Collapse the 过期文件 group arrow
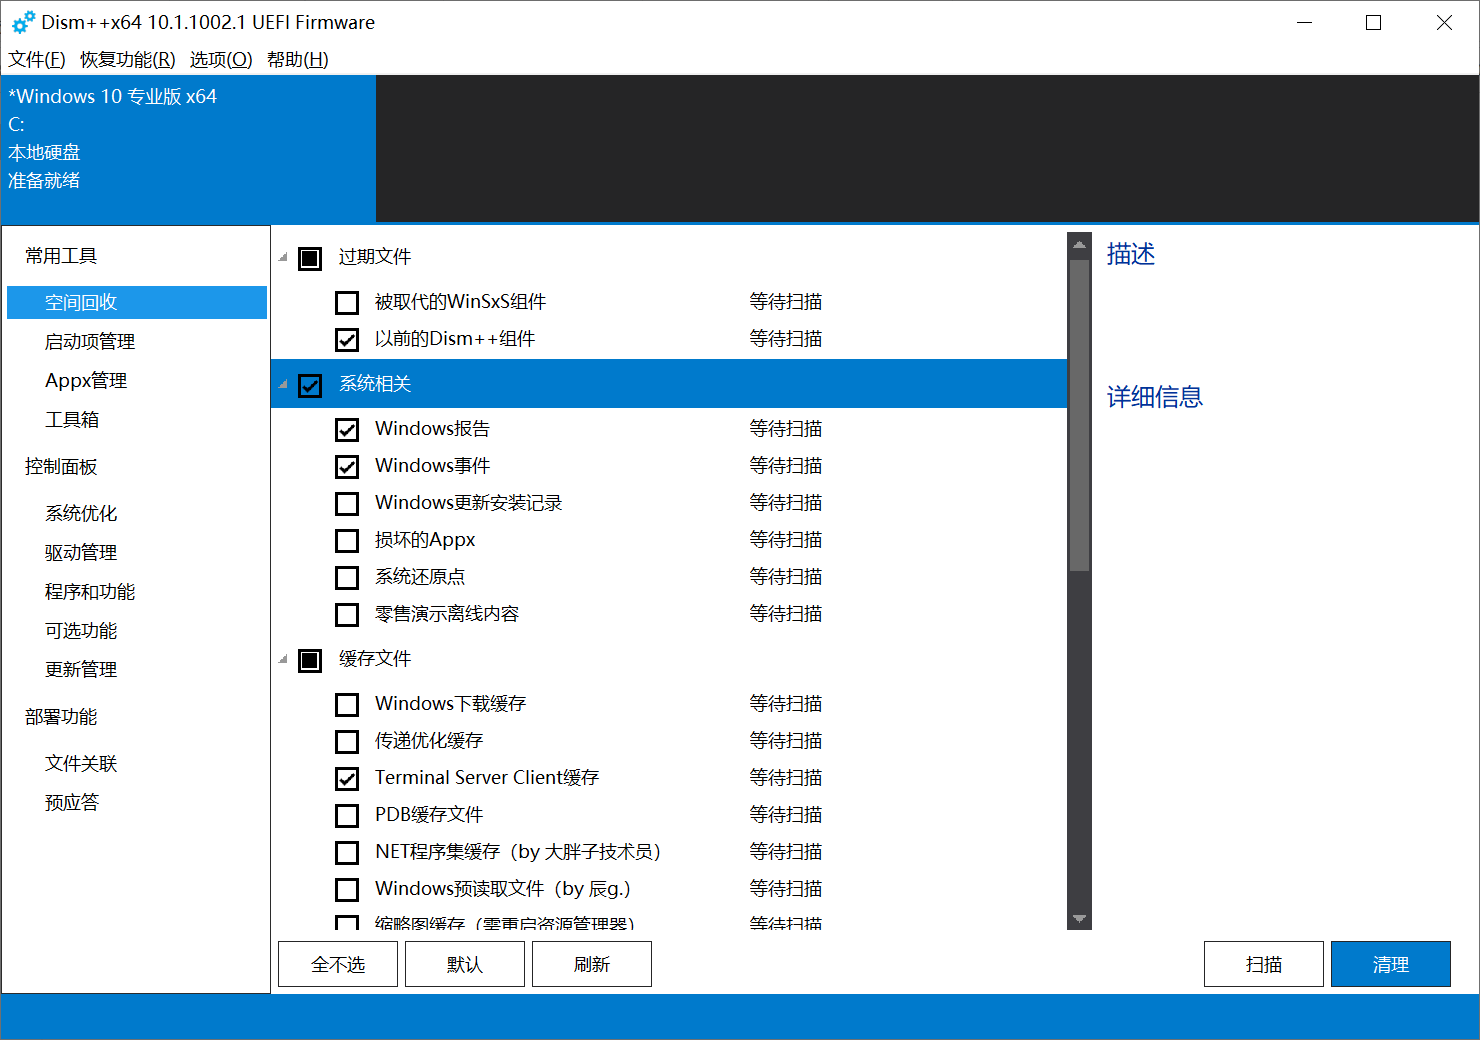Viewport: 1480px width, 1040px height. click(x=283, y=258)
